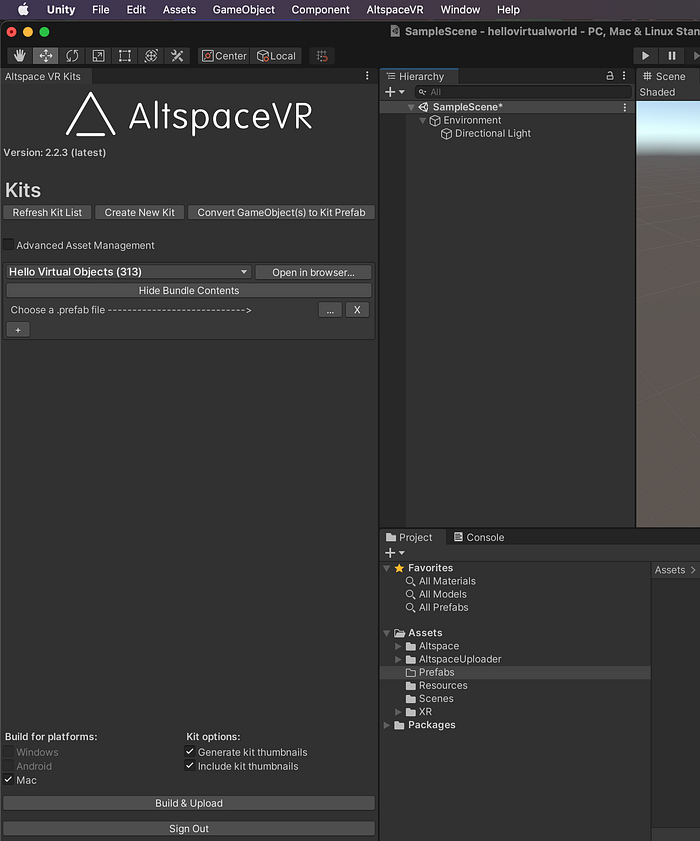Toggle the Windows platform checkbox

(9, 751)
